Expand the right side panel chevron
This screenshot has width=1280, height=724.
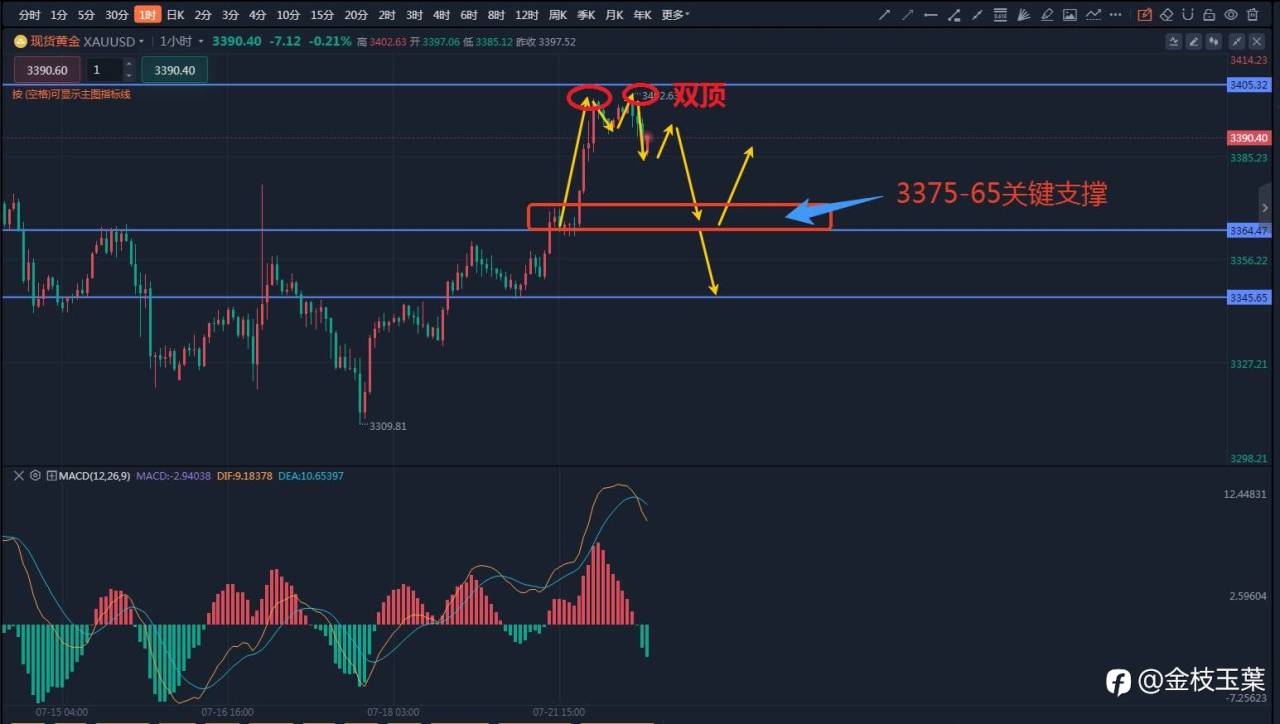point(1265,208)
